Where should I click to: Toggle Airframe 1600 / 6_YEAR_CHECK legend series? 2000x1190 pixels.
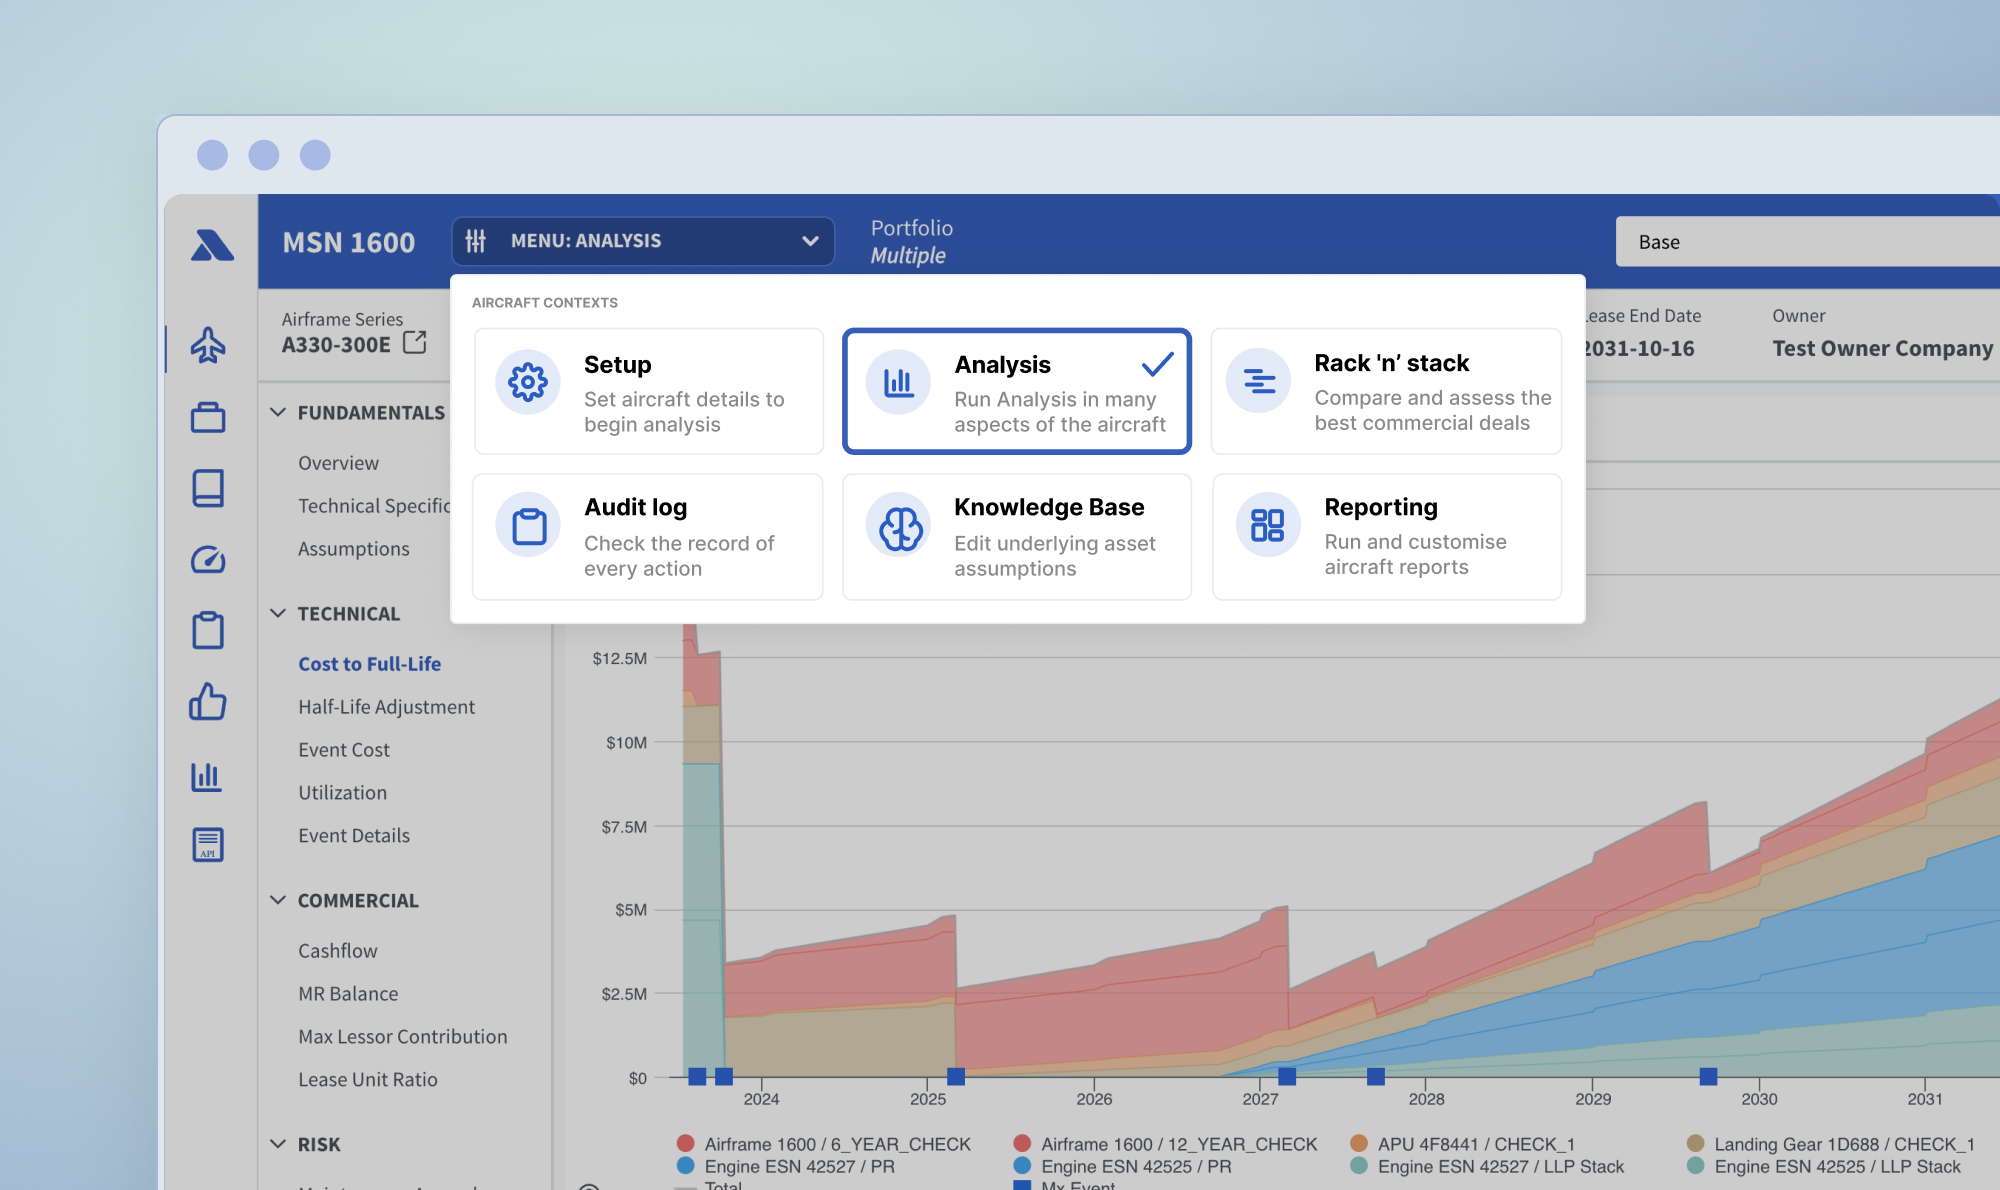click(x=824, y=1144)
